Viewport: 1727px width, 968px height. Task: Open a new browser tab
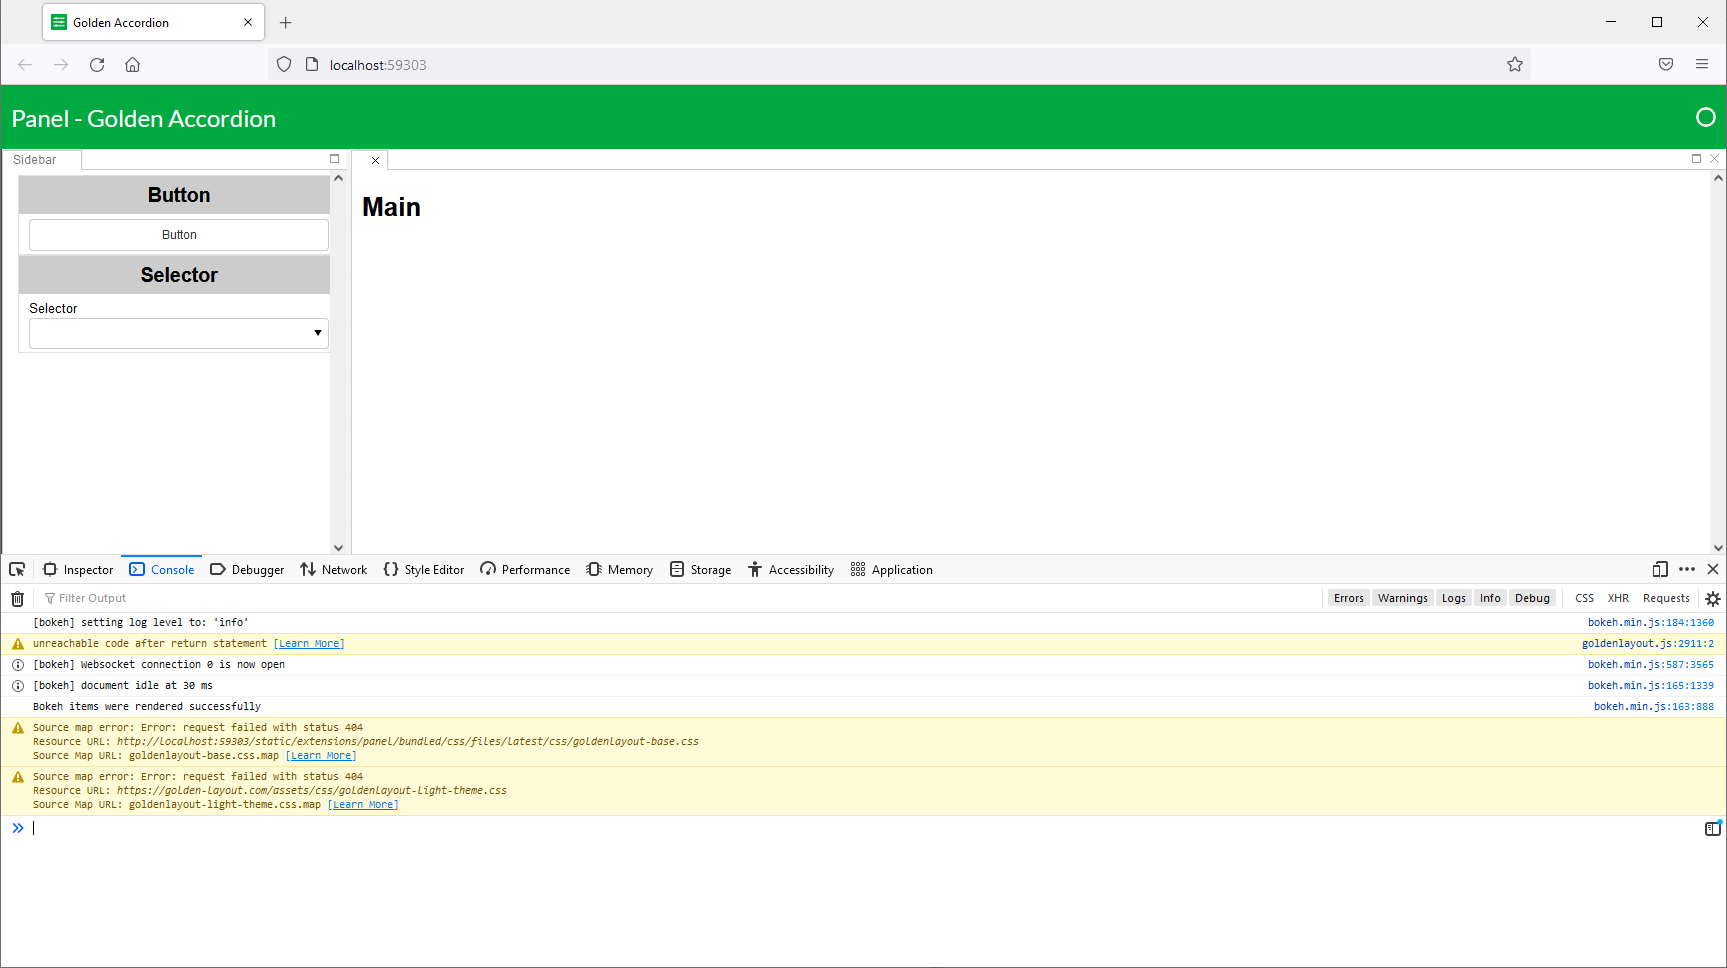(286, 22)
